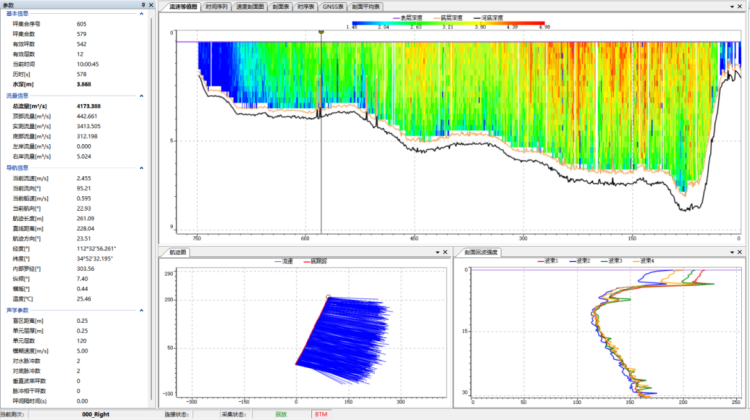Pin the 参数 parameters panel
Viewport: 750px width, 420px height.
(143, 5)
